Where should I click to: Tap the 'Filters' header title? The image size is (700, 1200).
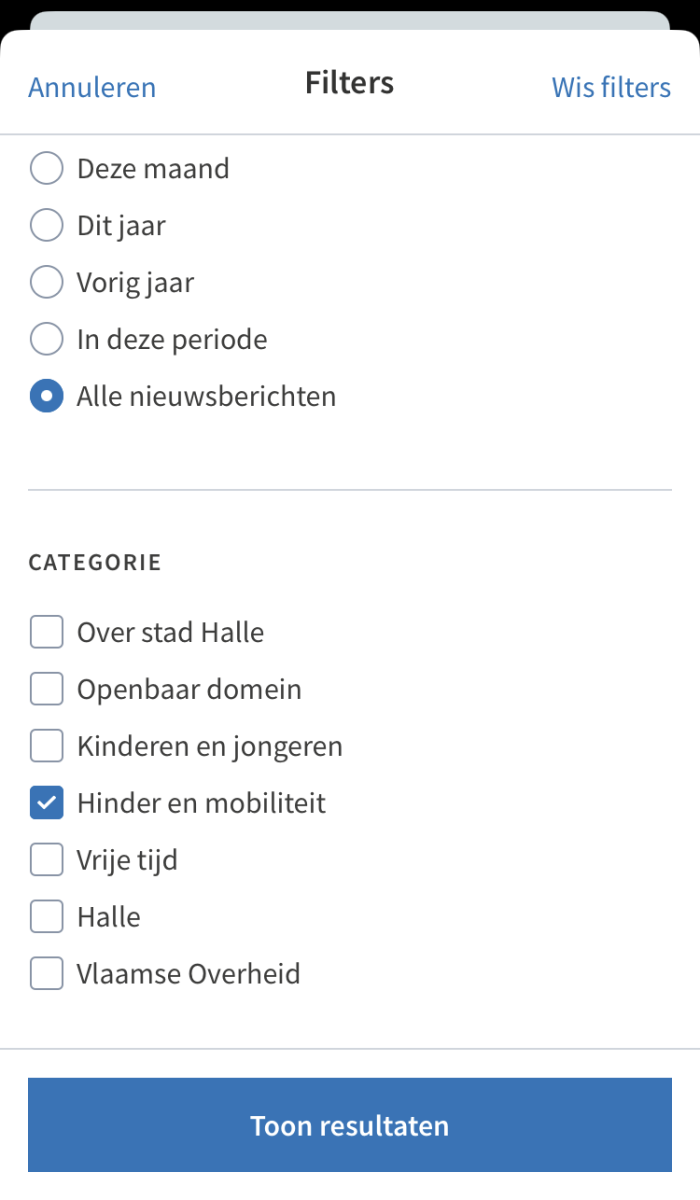click(349, 83)
